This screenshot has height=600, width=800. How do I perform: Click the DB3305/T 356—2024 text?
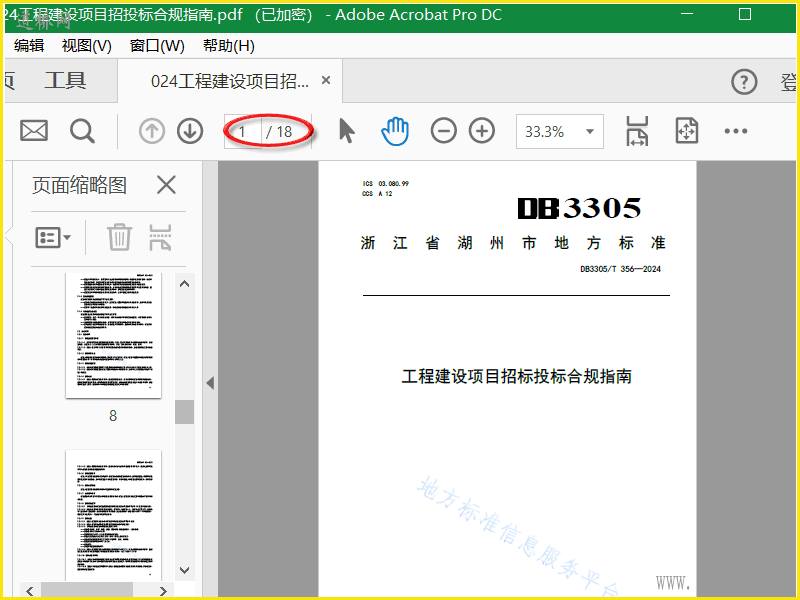[x=620, y=269]
